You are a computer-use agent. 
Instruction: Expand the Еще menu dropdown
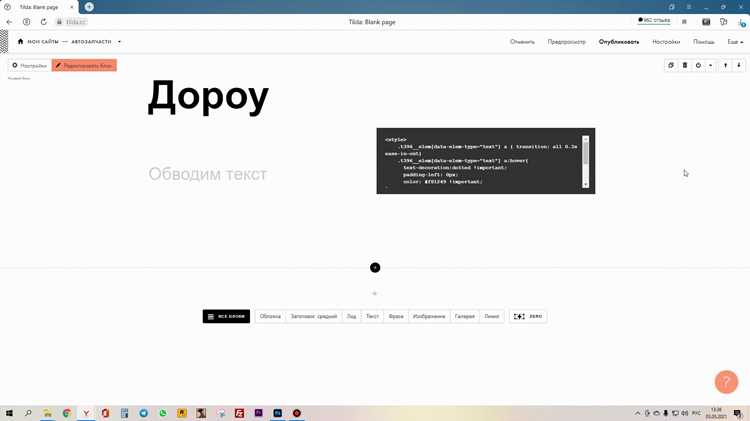tap(735, 42)
